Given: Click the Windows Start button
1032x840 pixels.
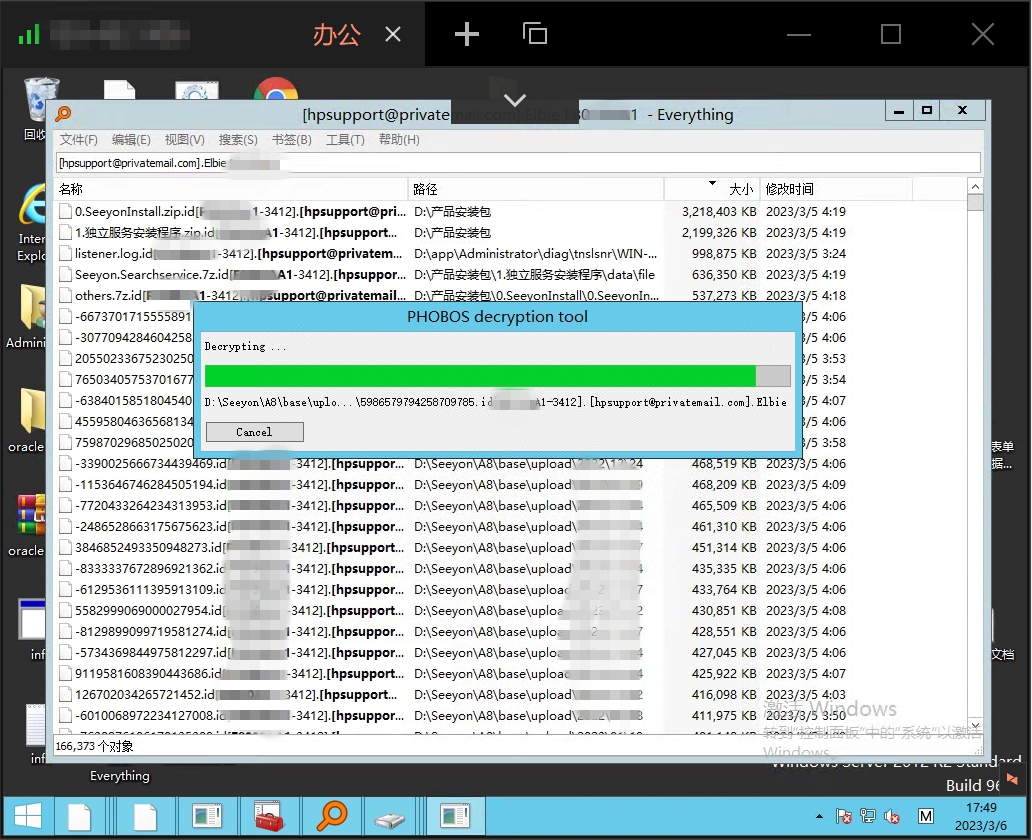Looking at the screenshot, I should [28, 817].
